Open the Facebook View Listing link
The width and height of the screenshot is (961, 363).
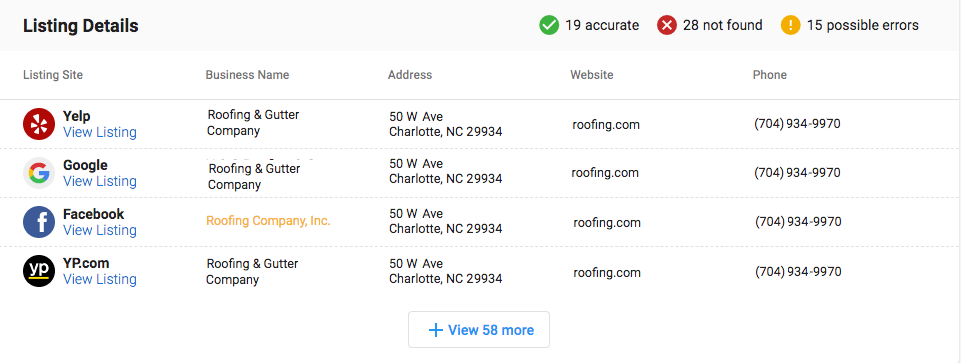(100, 231)
